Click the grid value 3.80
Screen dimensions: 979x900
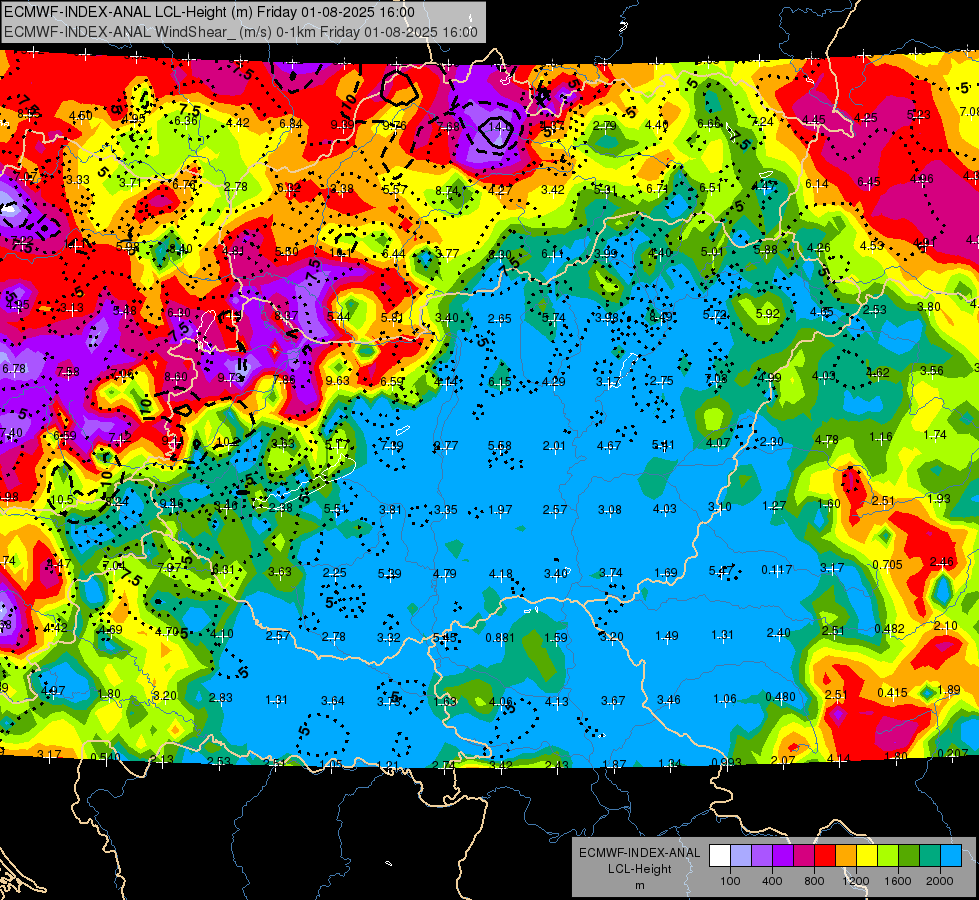coord(929,307)
